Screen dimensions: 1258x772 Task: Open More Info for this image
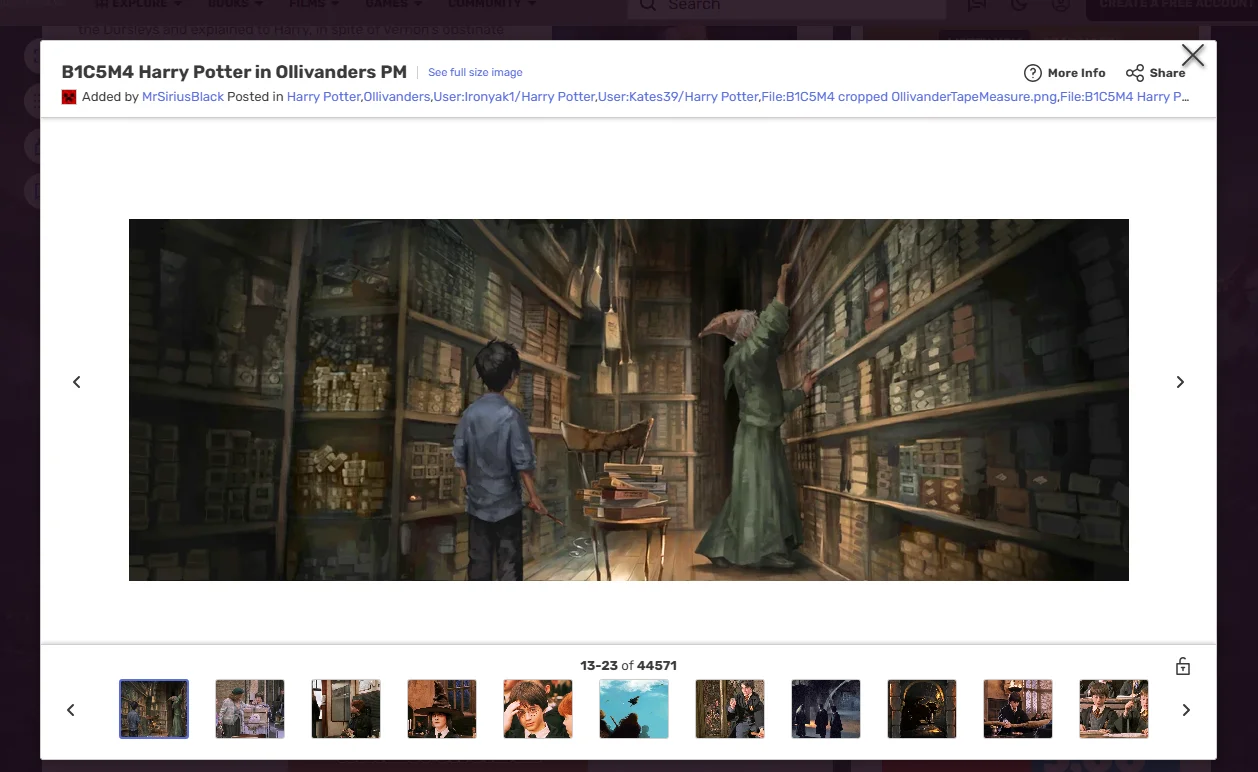point(1076,73)
